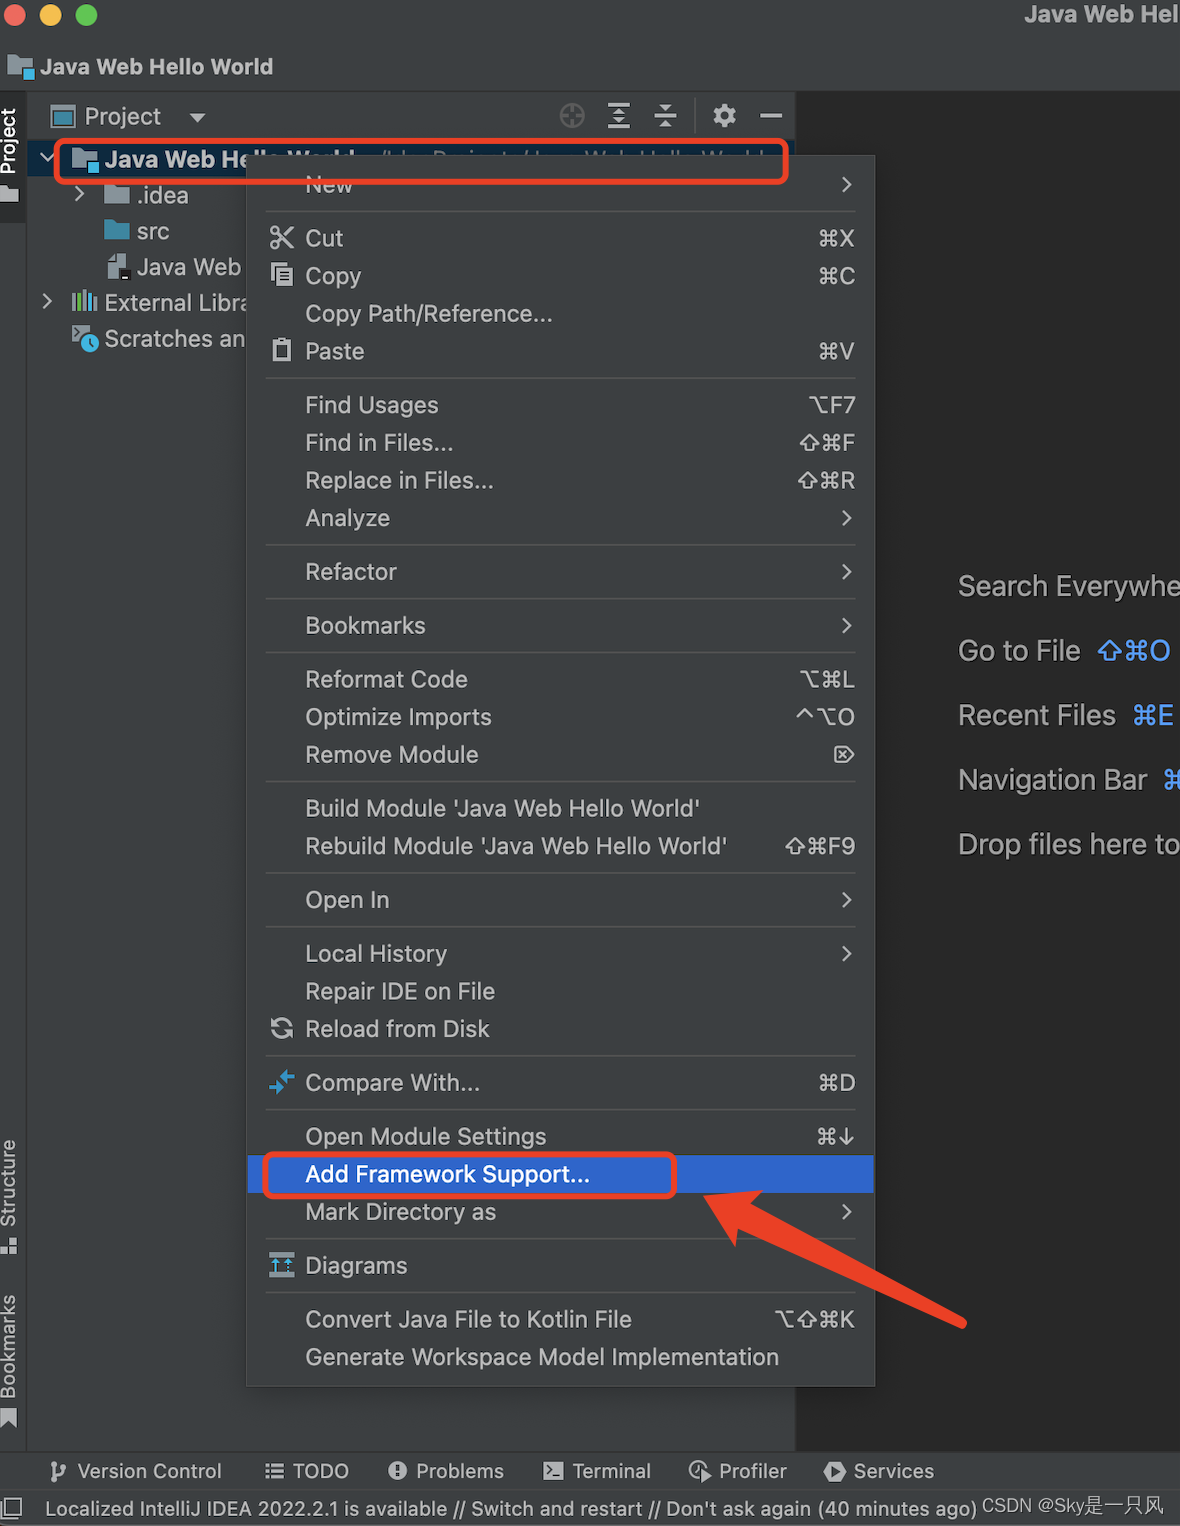1180x1526 pixels.
Task: Select Generate Workspace Model Implementation
Action: (x=560, y=1357)
